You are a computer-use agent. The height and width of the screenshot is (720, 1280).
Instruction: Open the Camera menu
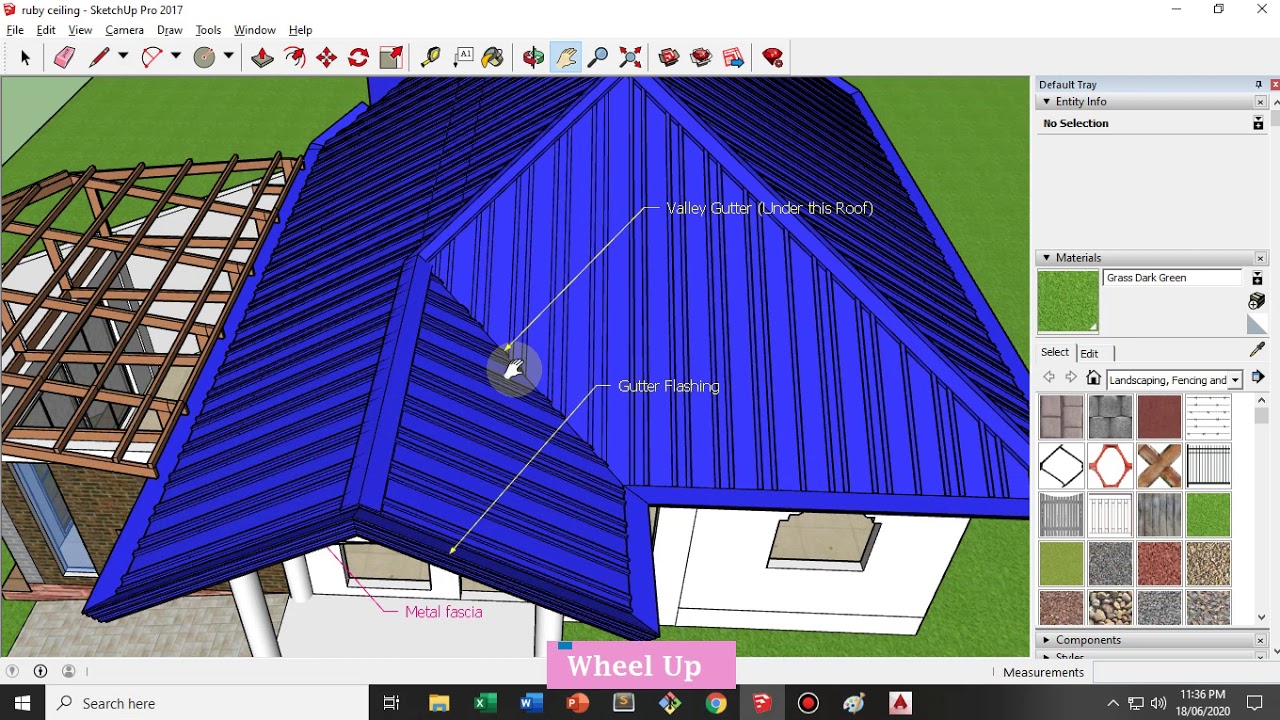[125, 30]
